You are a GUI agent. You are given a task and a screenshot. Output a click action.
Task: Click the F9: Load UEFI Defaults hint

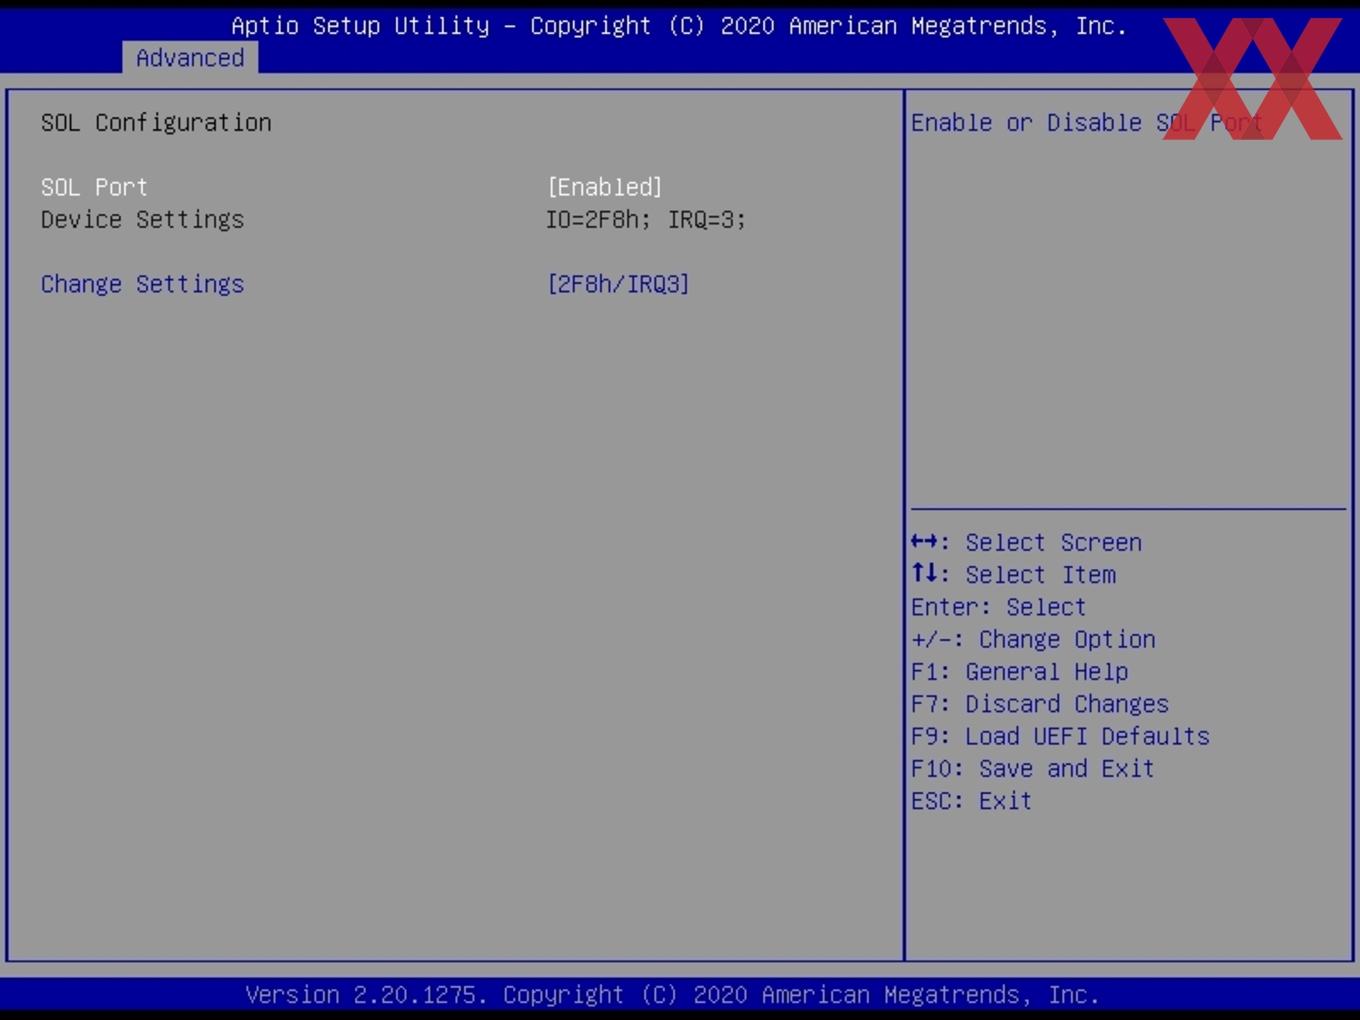(1060, 736)
